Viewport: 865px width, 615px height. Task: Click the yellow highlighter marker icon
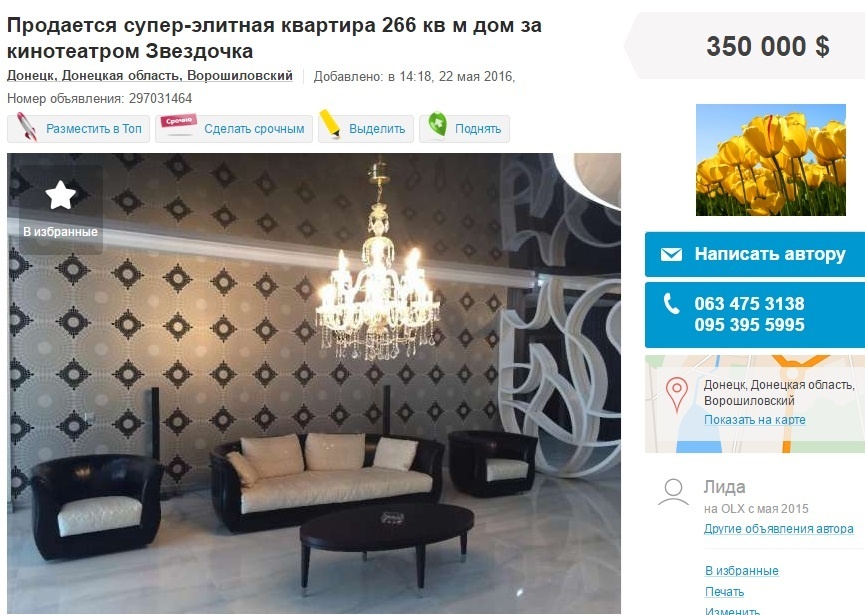point(330,124)
